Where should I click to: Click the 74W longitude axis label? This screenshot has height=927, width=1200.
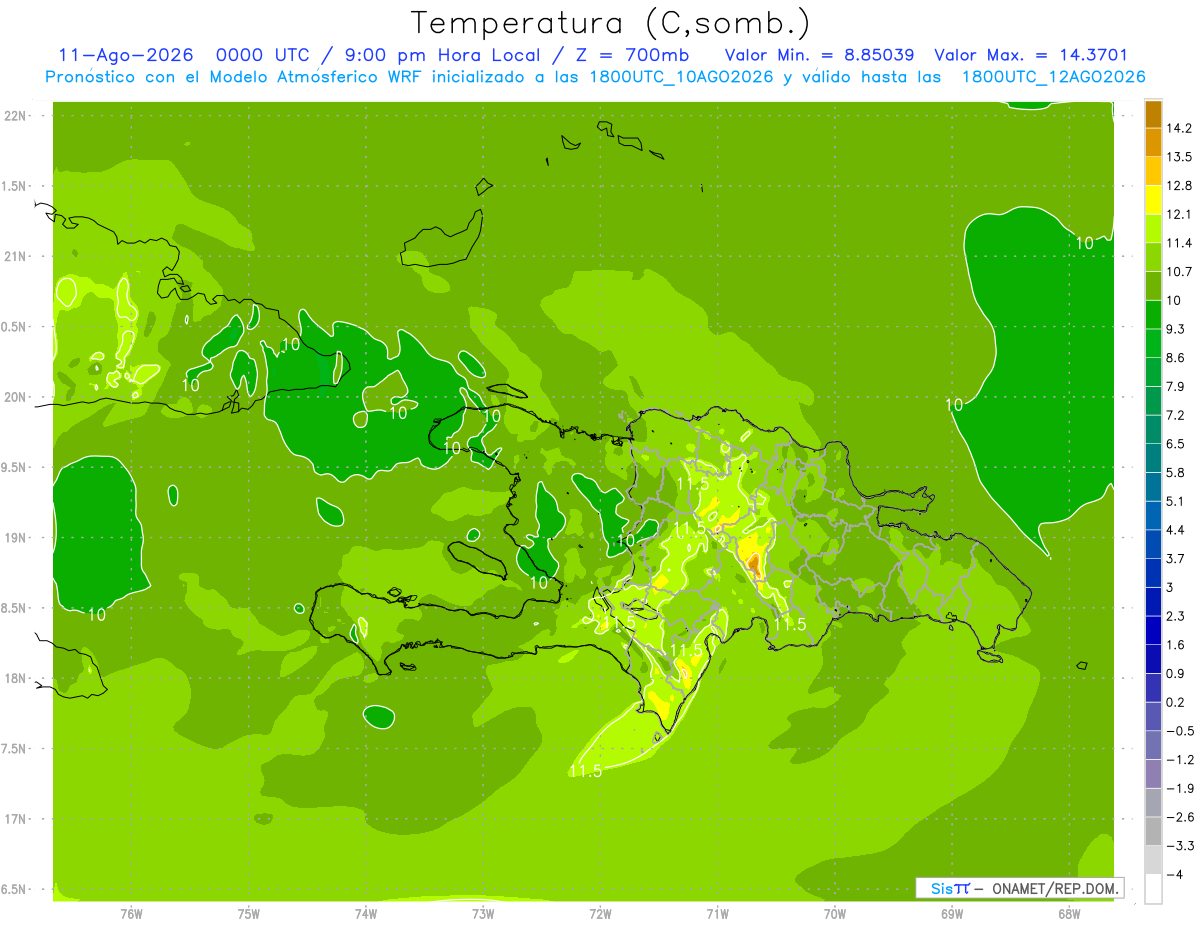[x=366, y=913]
